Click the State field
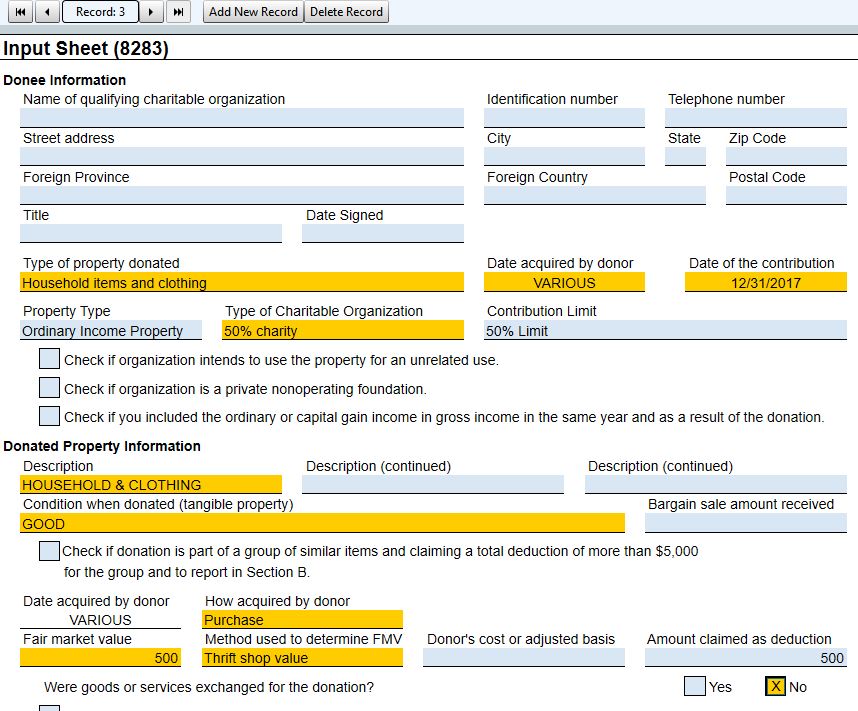The width and height of the screenshot is (858, 711). click(x=685, y=156)
